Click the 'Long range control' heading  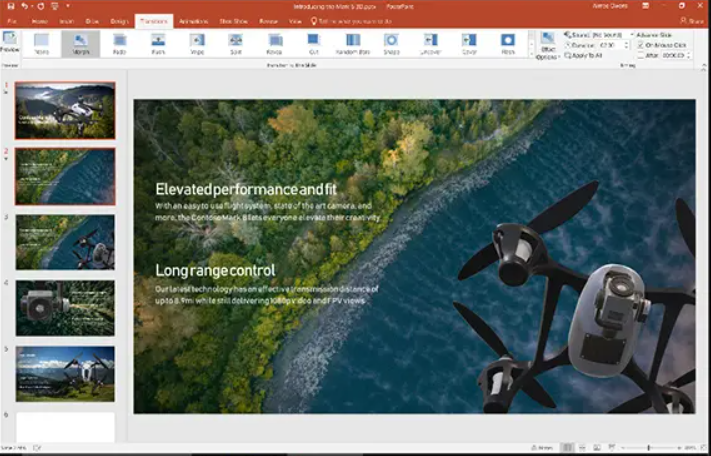[x=215, y=271]
